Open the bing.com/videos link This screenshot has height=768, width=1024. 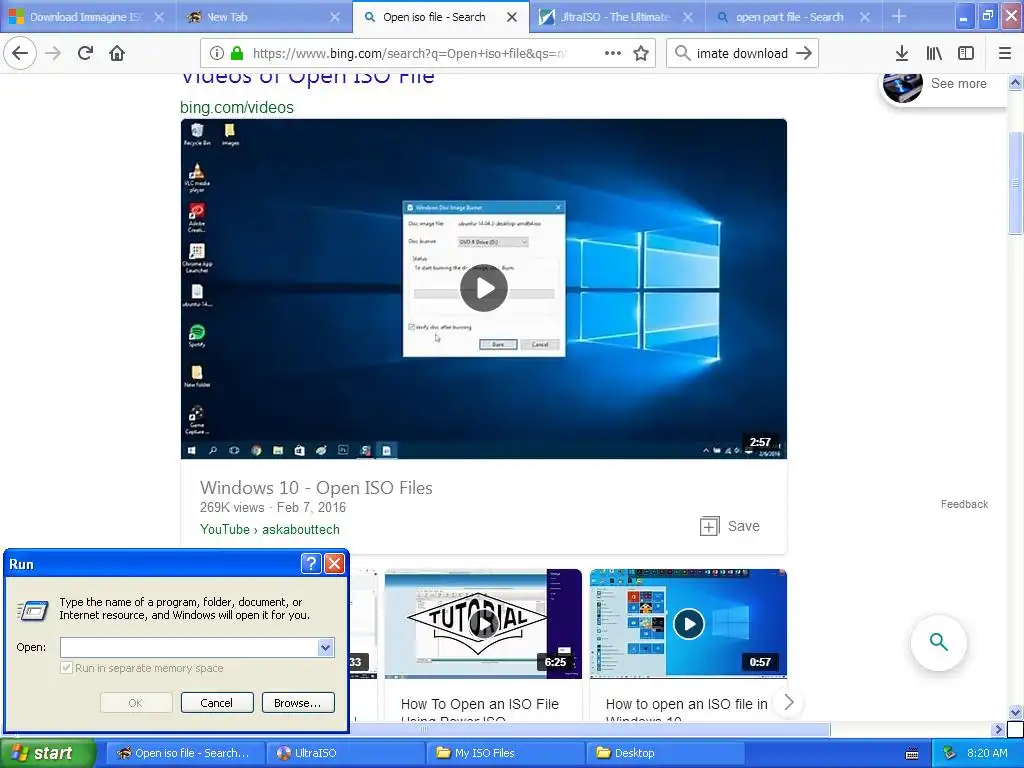[x=237, y=107]
